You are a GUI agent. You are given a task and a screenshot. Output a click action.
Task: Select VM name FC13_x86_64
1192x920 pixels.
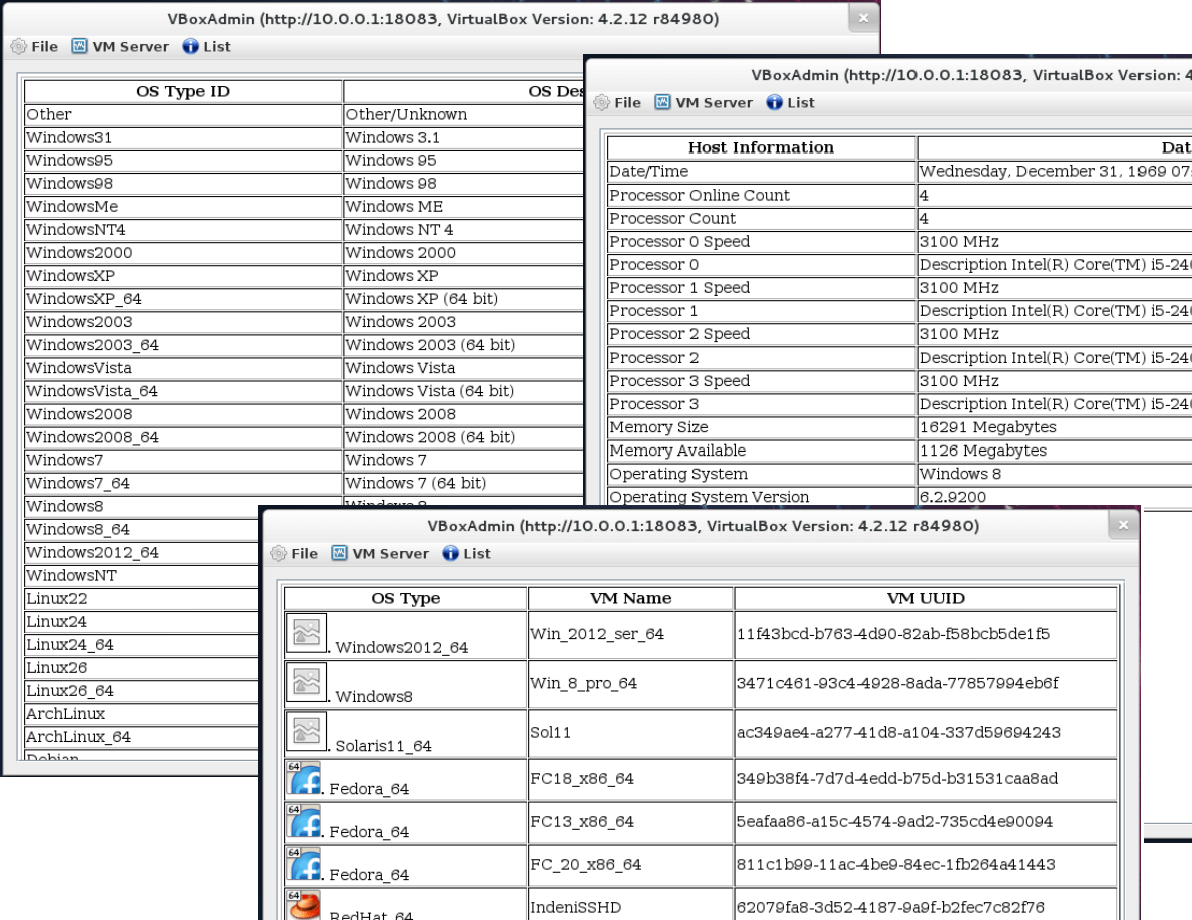[x=582, y=822]
